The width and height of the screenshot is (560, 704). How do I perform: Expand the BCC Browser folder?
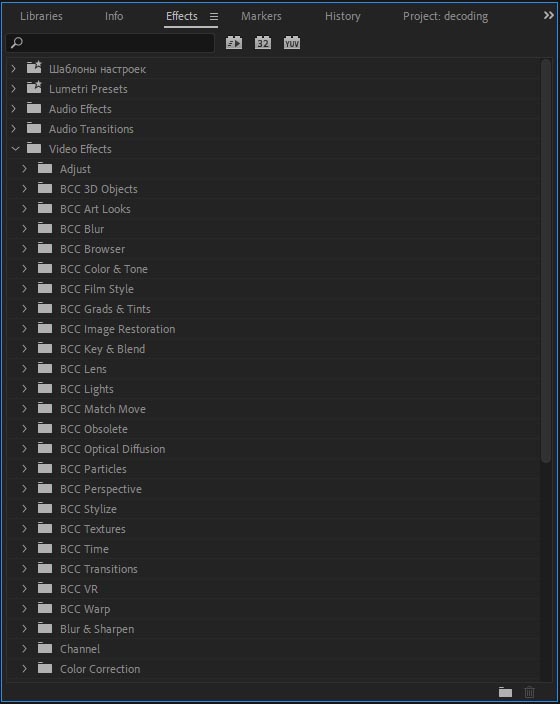(25, 249)
